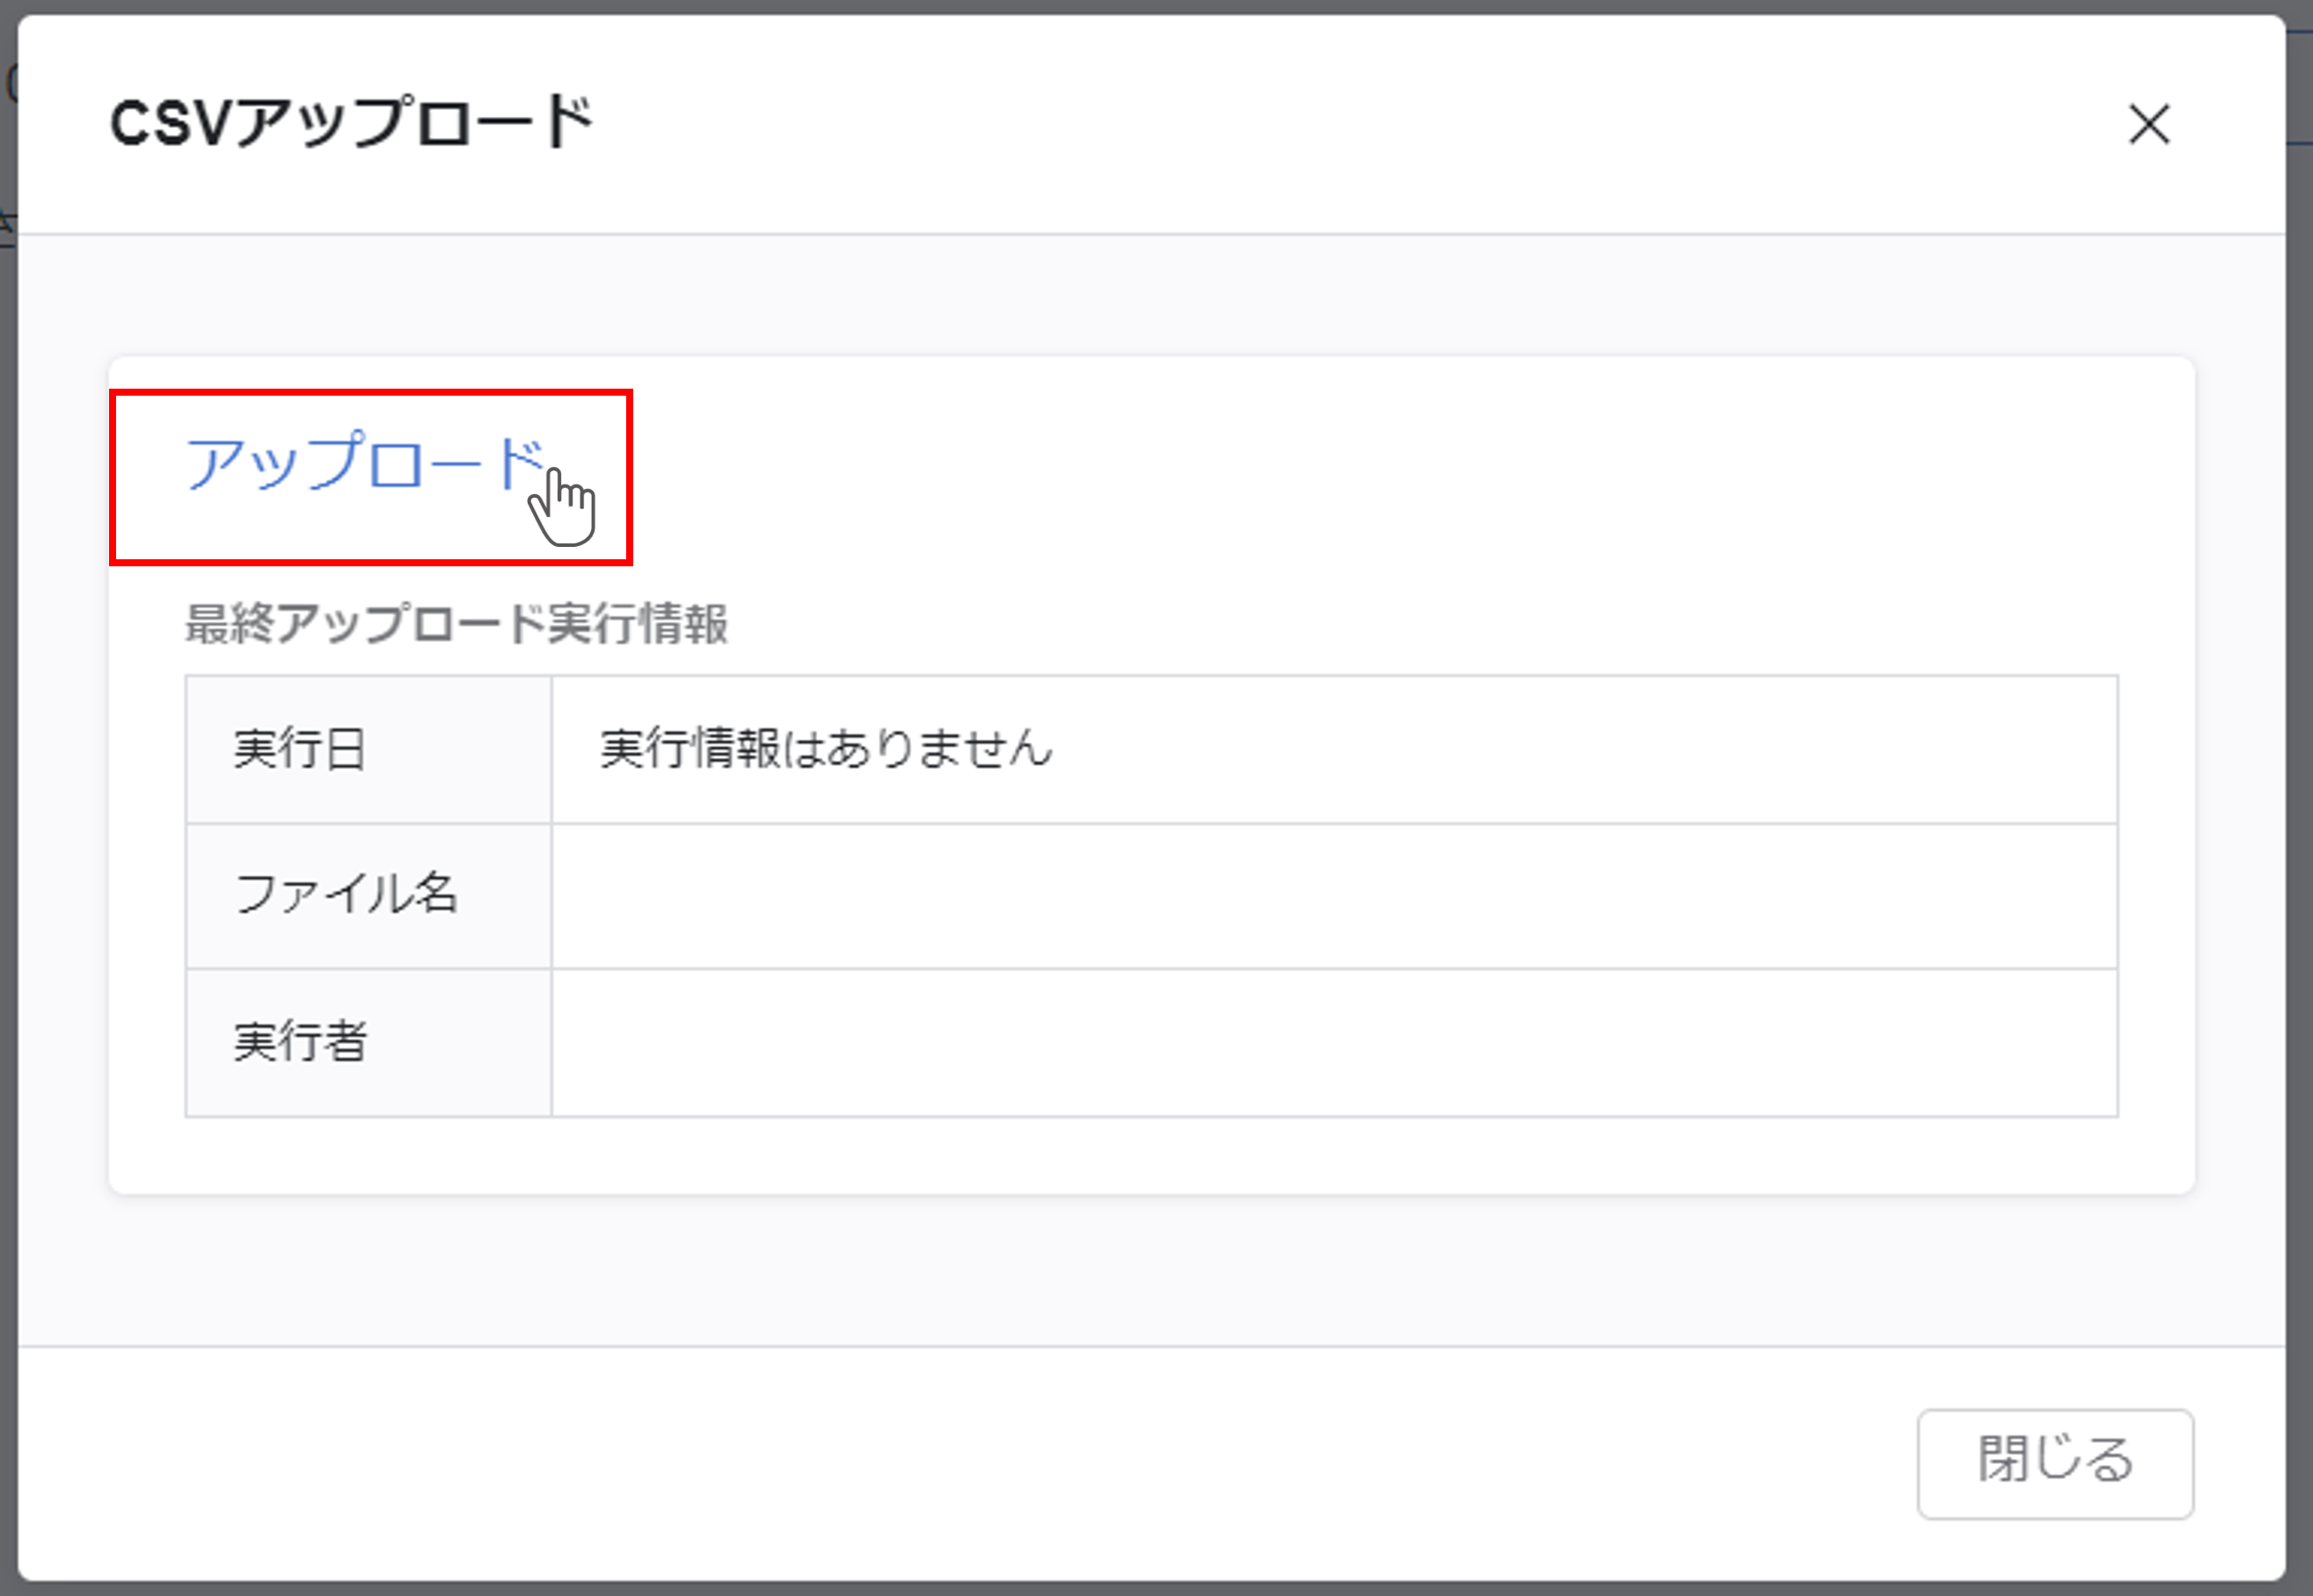The width and height of the screenshot is (2313, 1596).
Task: Click the dimmed overlay right of dialog
Action: 2300,800
